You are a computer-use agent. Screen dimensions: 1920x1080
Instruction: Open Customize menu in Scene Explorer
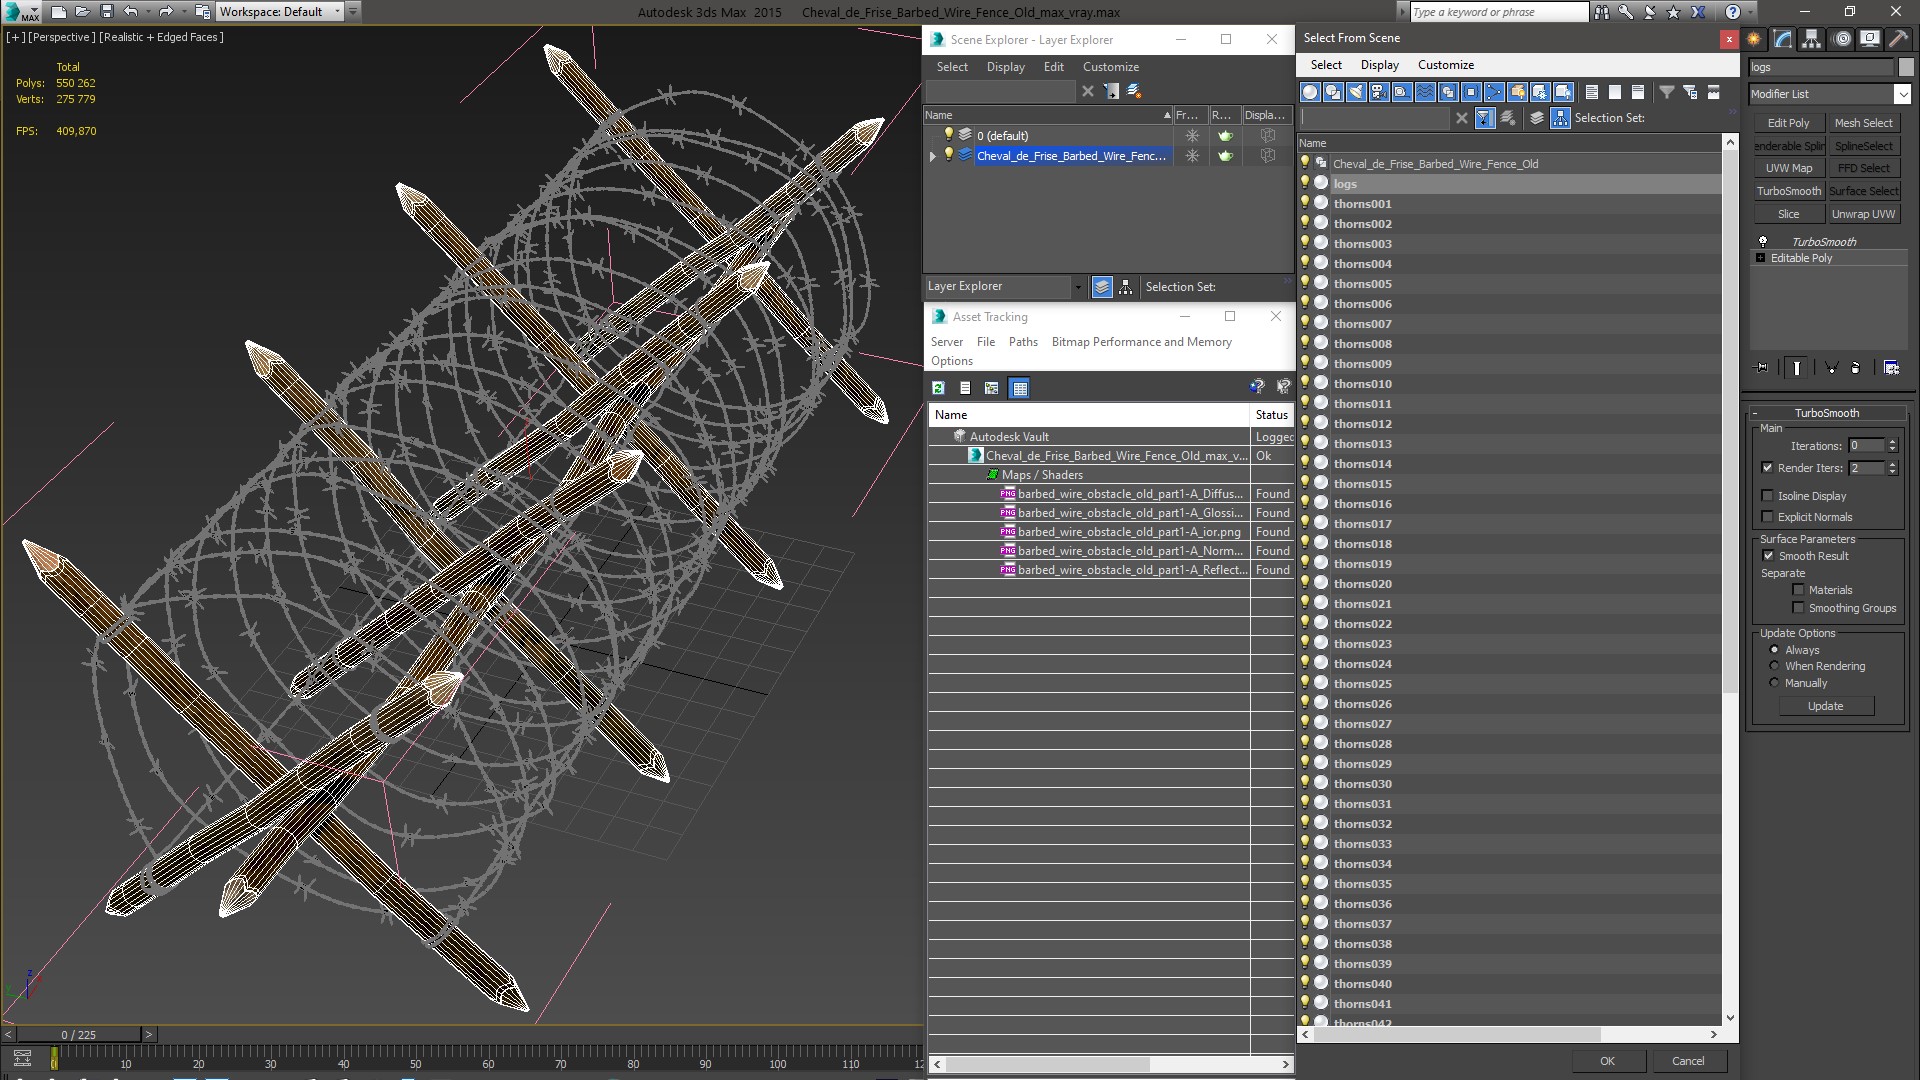(1110, 67)
